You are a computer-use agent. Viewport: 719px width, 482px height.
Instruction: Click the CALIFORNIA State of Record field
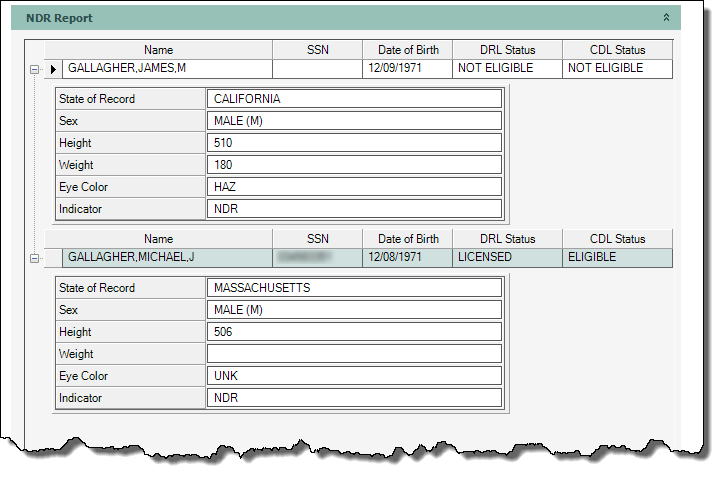[x=354, y=99]
